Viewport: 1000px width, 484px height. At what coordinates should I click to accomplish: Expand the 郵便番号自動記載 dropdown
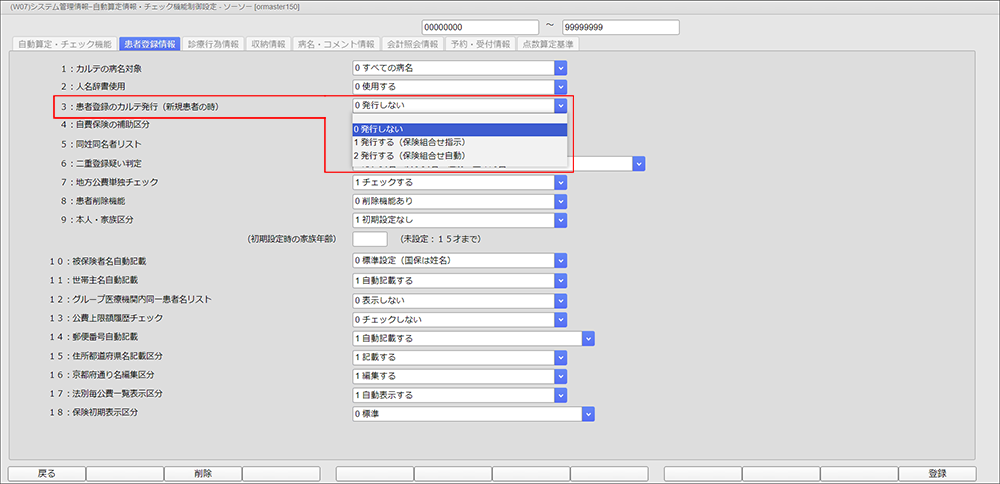[589, 338]
